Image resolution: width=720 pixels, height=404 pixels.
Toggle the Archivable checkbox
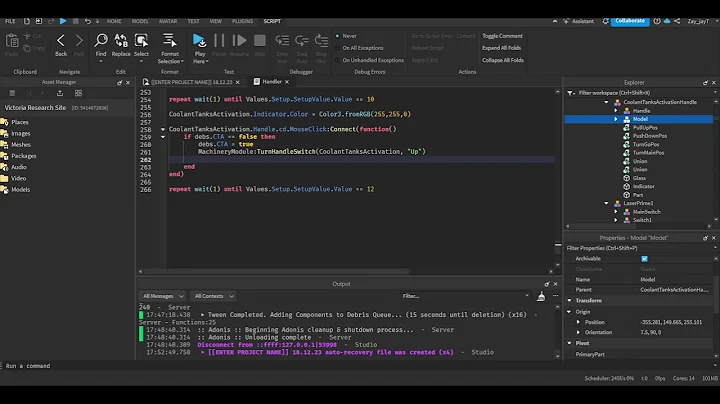coord(644,259)
